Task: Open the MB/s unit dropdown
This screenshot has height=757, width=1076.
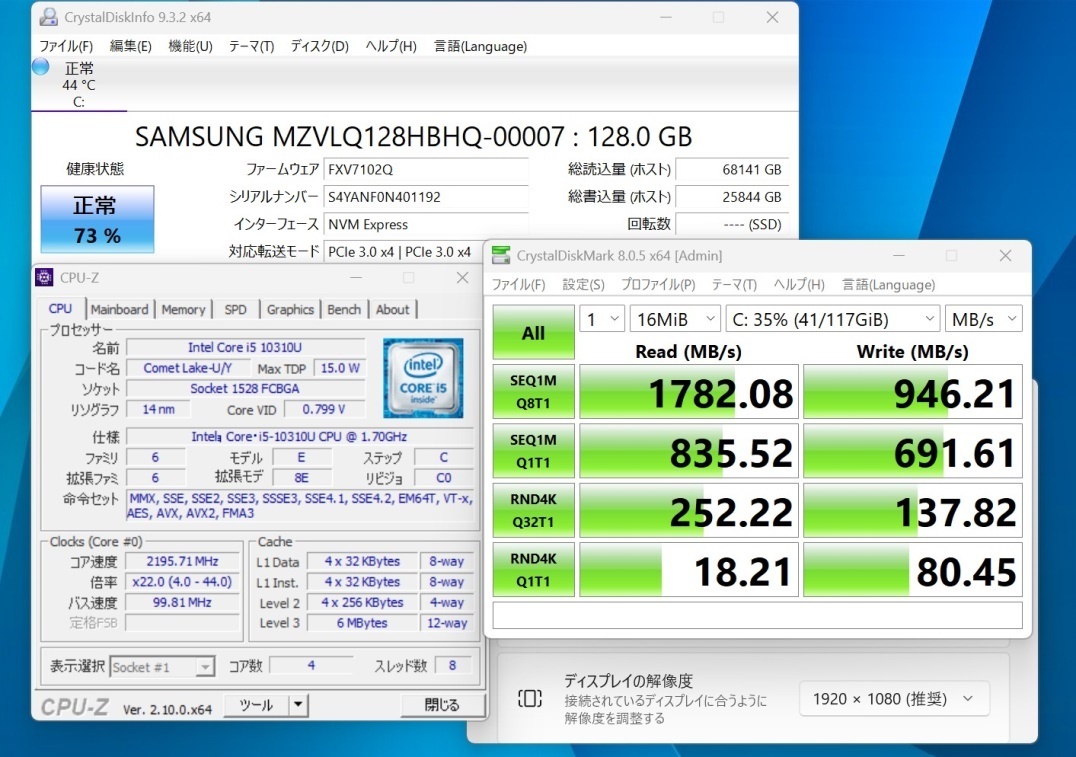Action: coord(983,319)
